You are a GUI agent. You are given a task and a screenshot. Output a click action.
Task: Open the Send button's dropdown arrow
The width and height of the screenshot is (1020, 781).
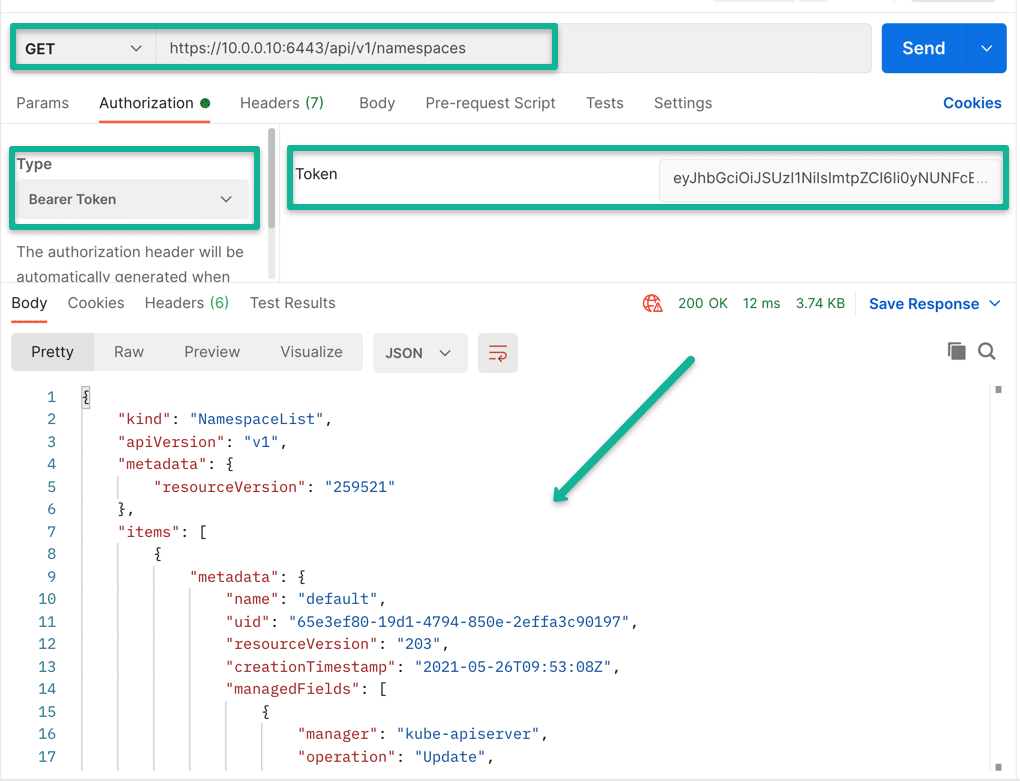click(986, 47)
